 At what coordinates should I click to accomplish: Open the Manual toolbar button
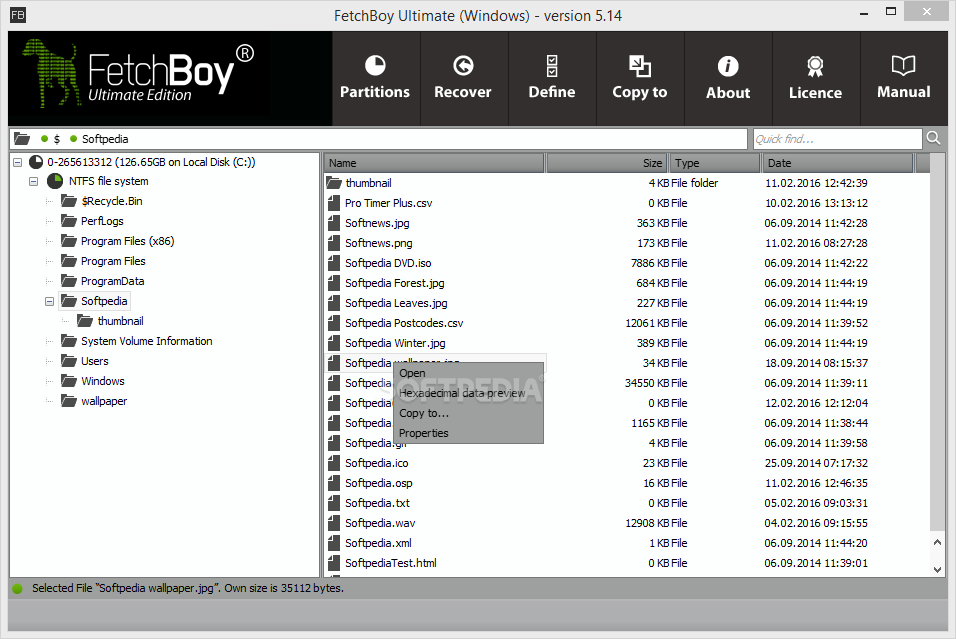904,78
